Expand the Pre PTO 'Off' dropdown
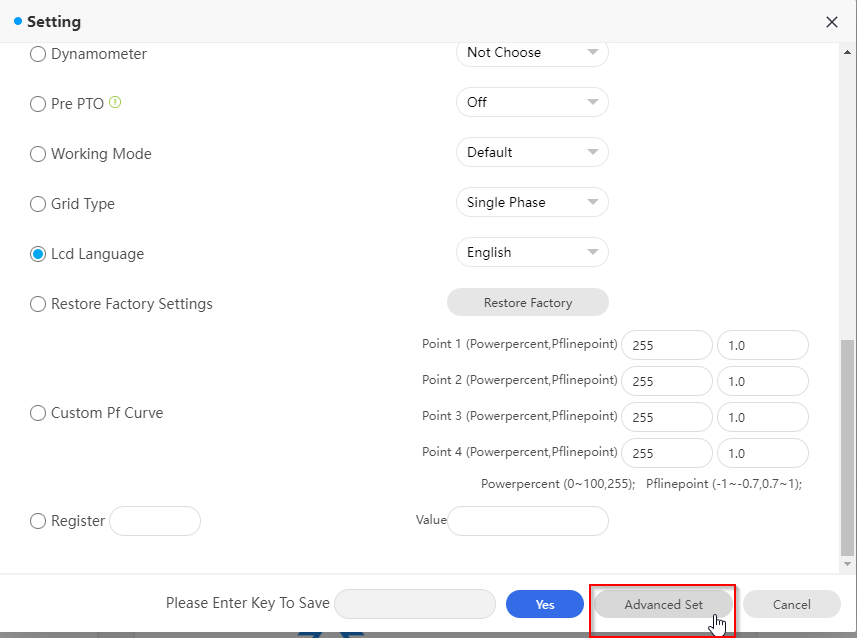 click(x=531, y=102)
